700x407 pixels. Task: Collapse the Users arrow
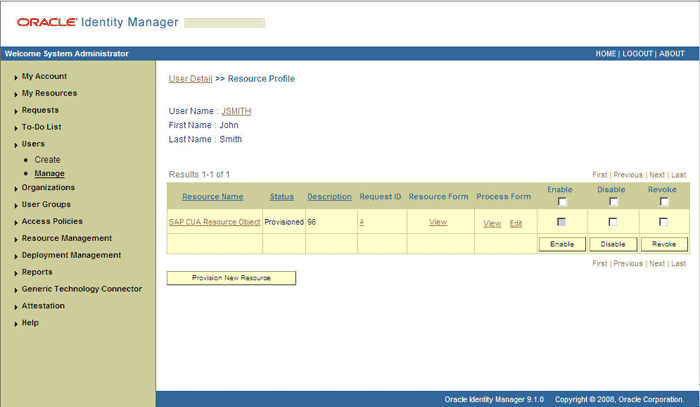(x=16, y=145)
